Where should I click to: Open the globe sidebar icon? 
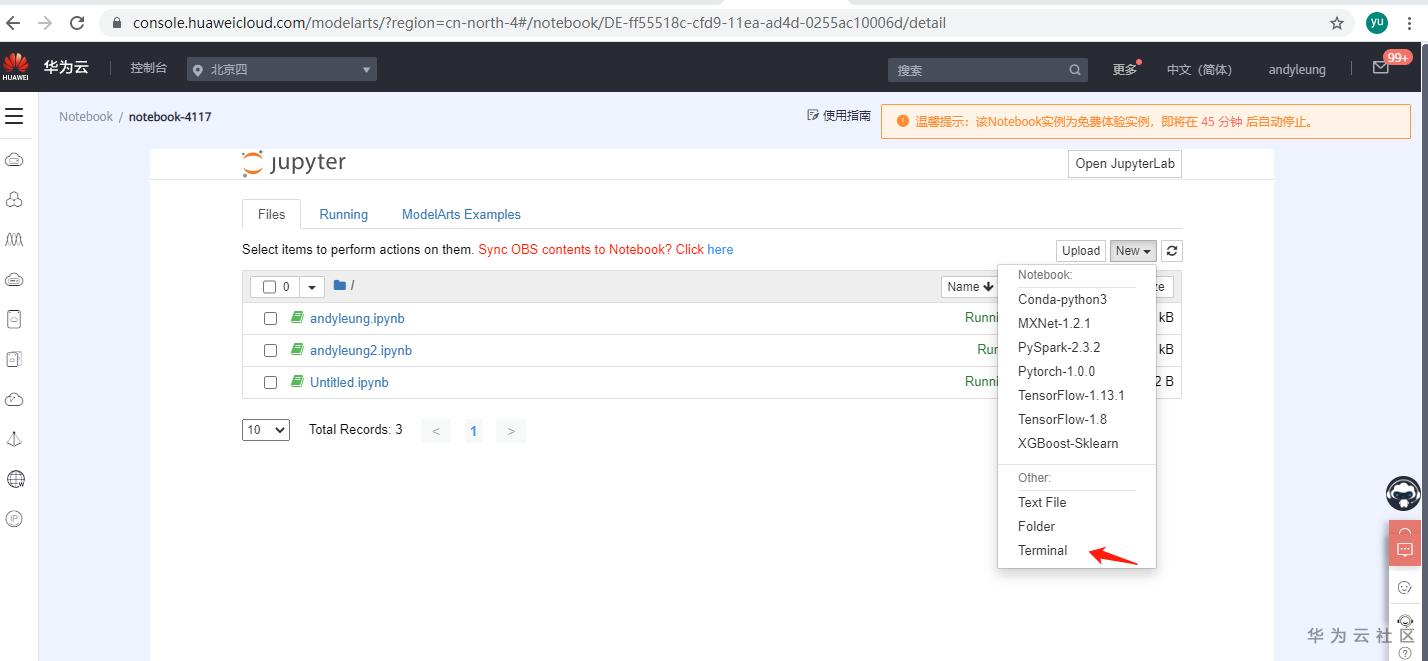(15, 479)
